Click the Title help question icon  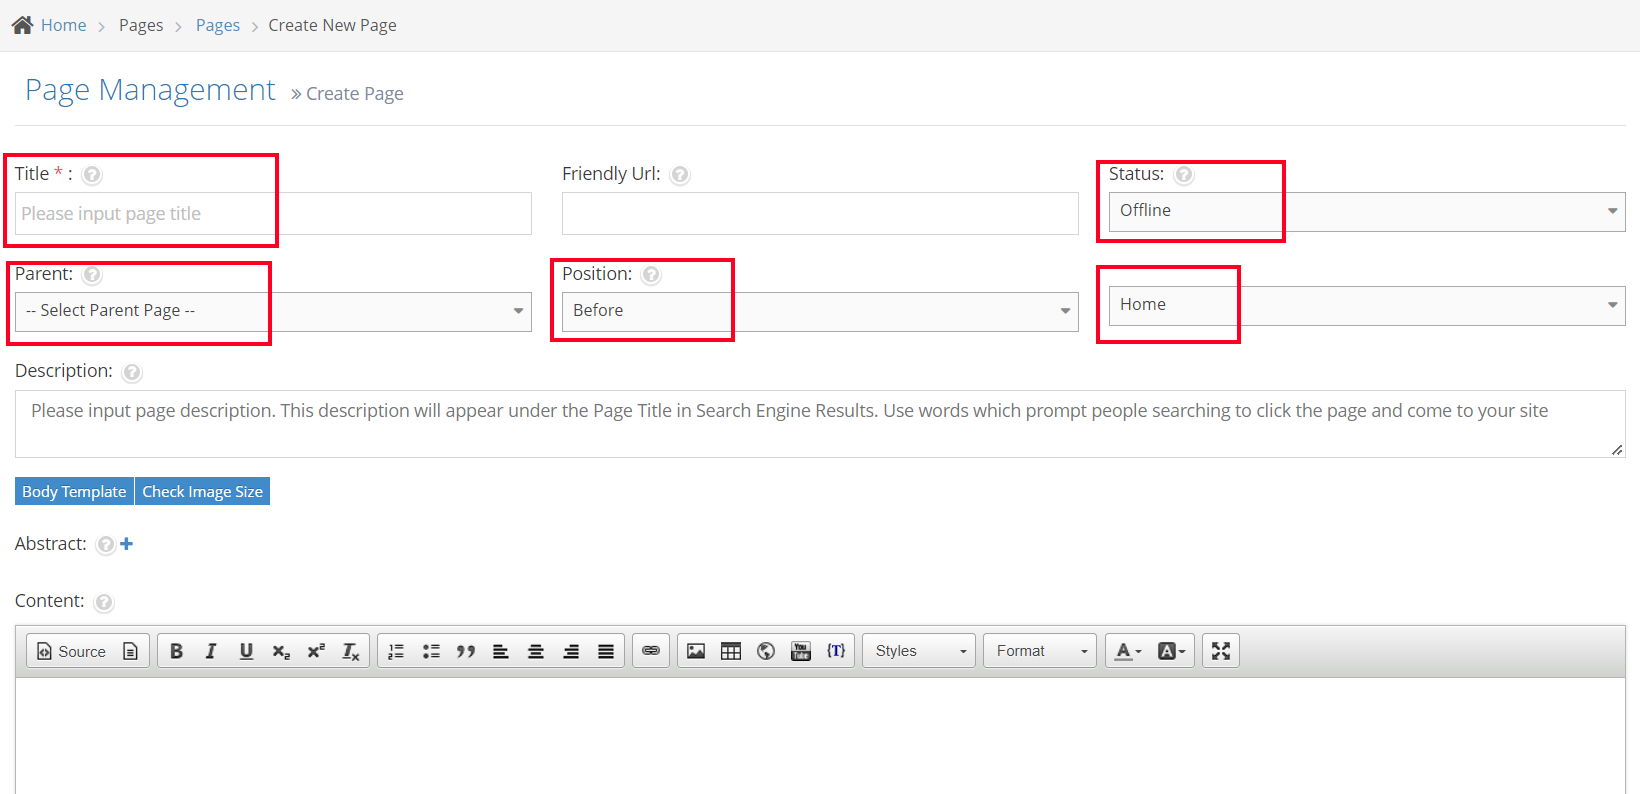(x=92, y=175)
